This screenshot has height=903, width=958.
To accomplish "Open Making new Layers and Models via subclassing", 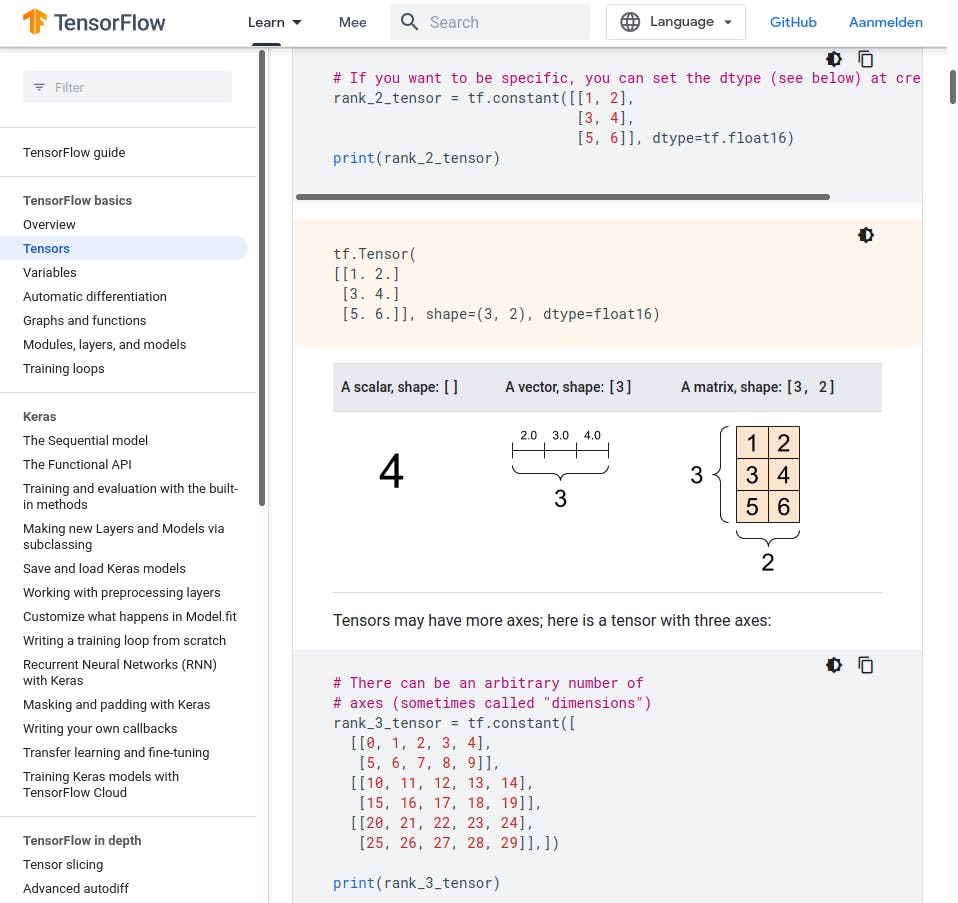I will pos(123,536).
